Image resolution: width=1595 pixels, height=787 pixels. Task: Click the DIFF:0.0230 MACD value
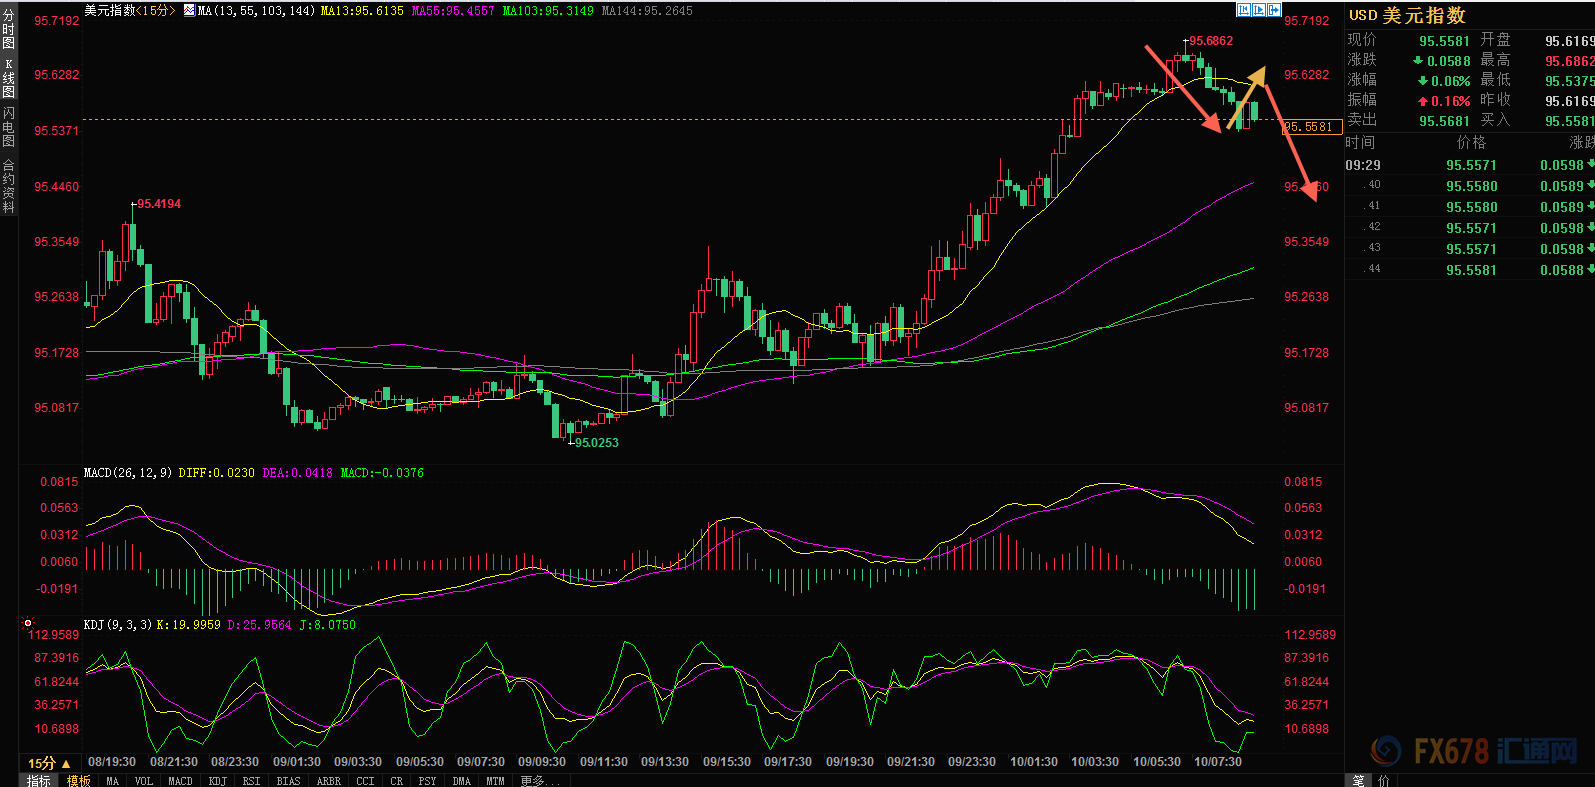[216, 473]
